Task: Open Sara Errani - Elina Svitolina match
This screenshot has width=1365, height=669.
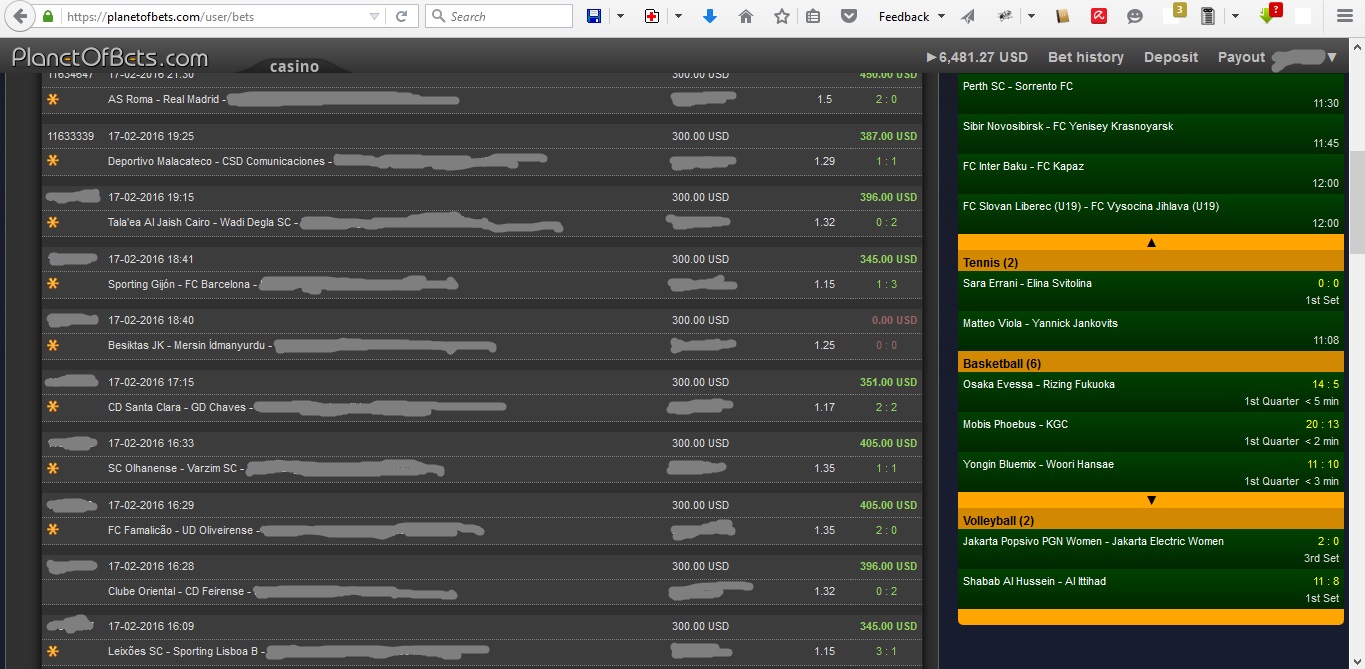Action: 1151,291
